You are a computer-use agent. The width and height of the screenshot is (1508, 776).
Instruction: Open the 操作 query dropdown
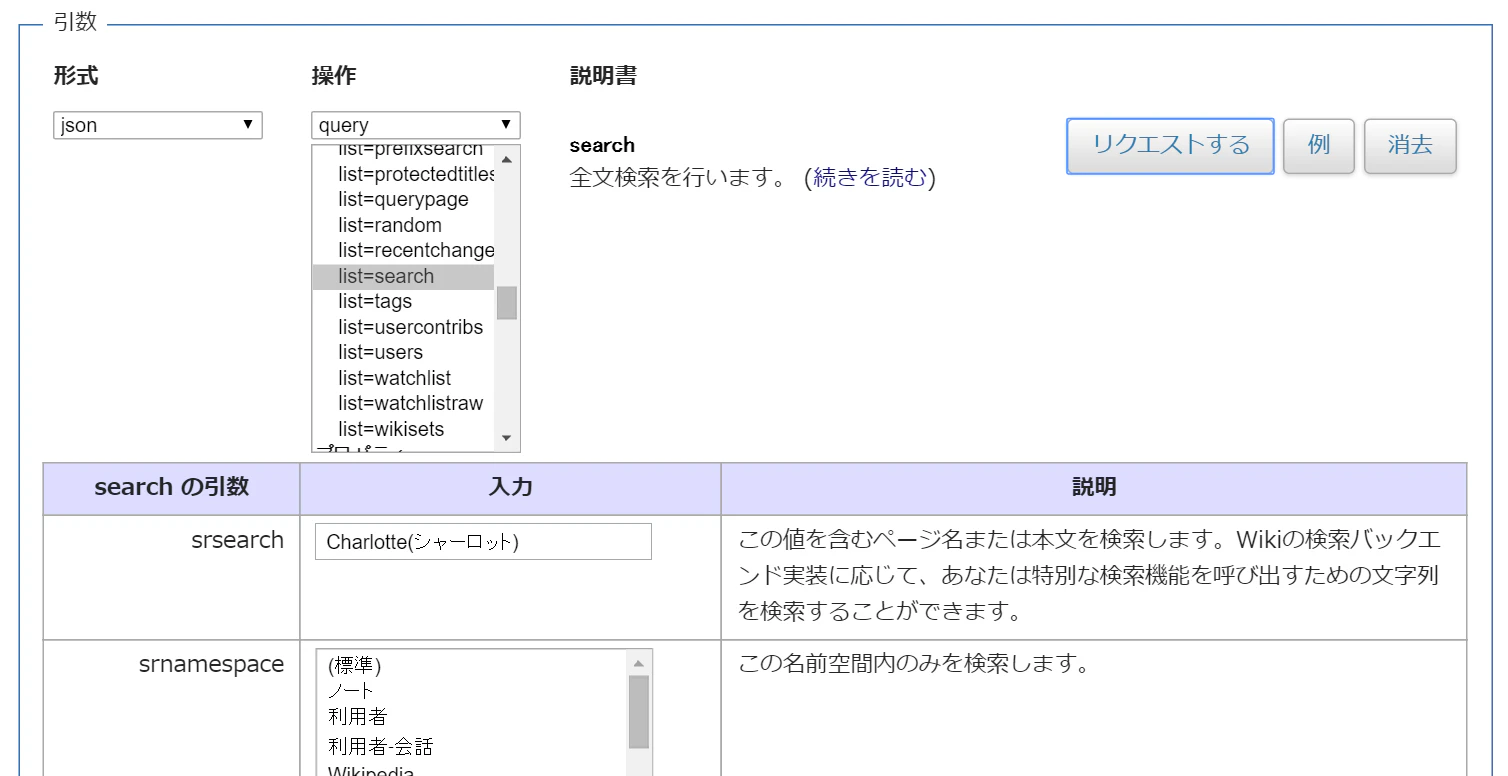[x=415, y=125]
